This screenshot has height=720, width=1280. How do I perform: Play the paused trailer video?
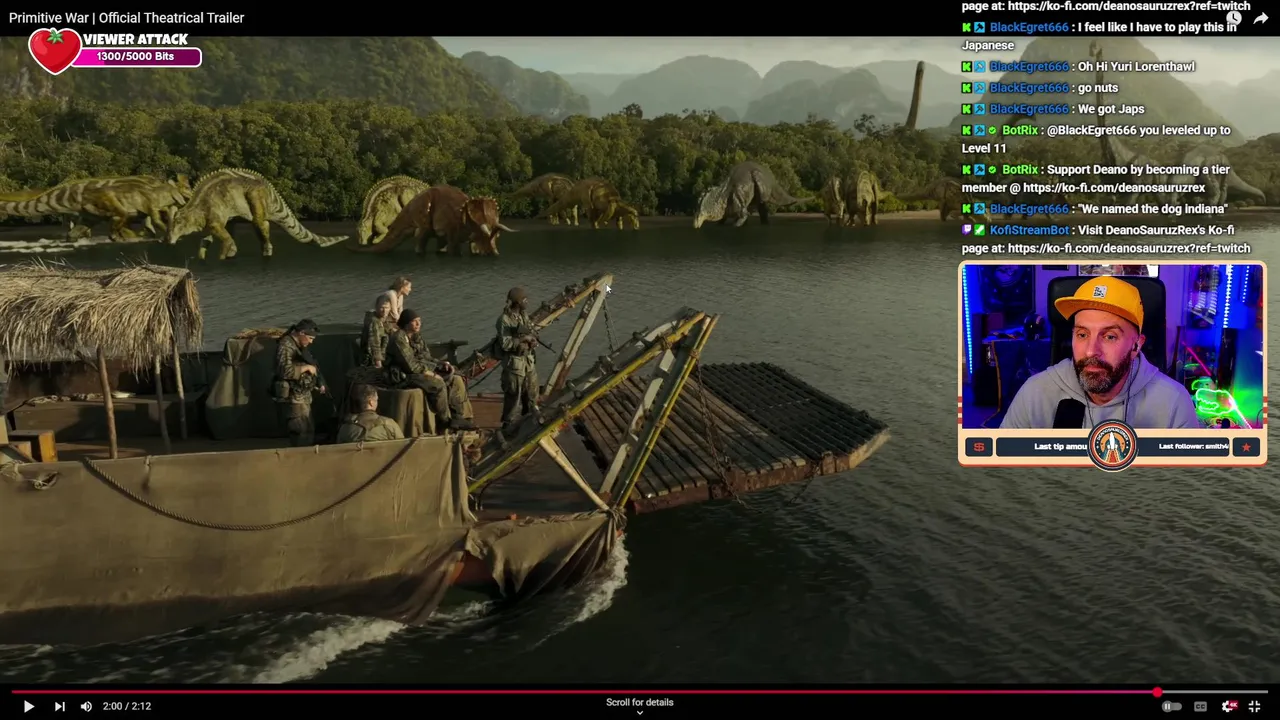tap(28, 706)
